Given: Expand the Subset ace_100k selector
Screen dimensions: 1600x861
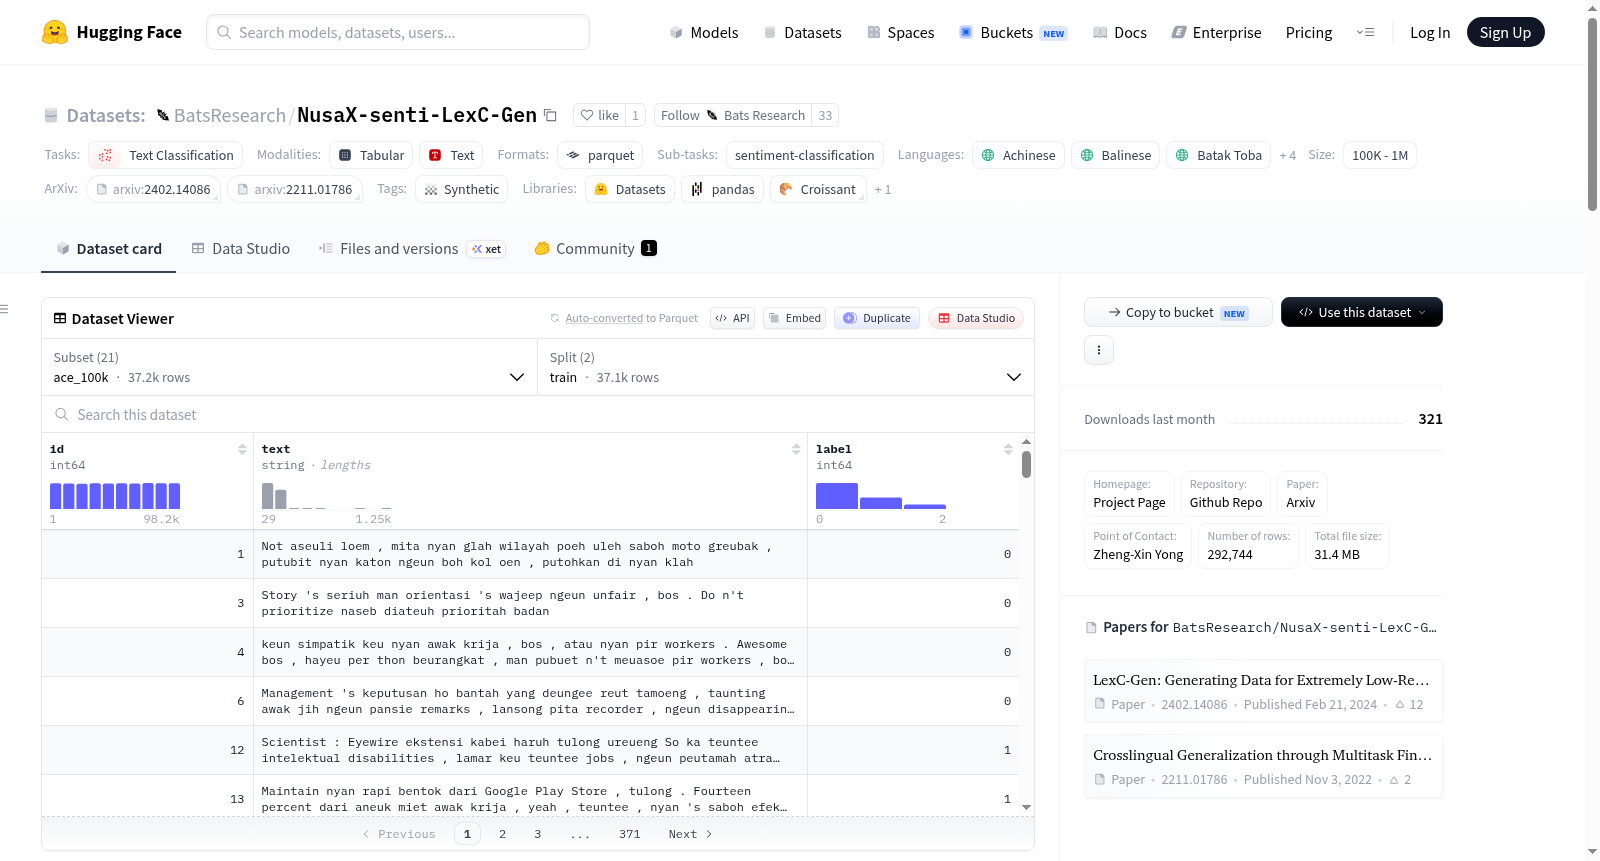Looking at the screenshot, I should 289,367.
